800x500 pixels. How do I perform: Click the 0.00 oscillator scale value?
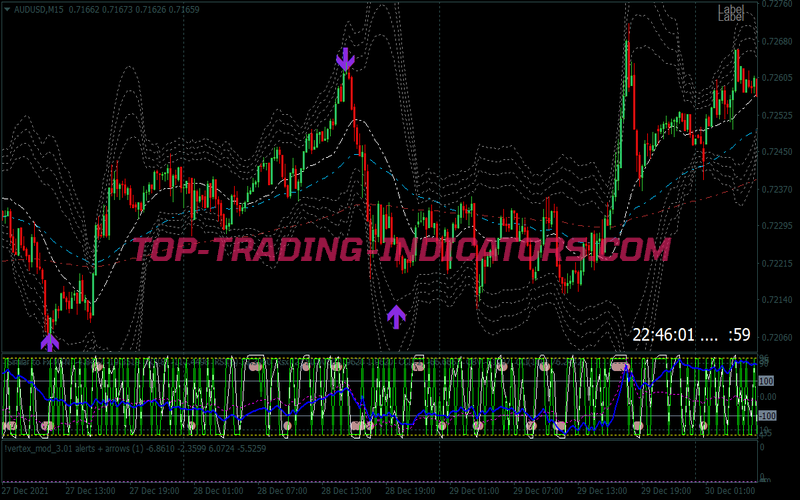tap(768, 397)
